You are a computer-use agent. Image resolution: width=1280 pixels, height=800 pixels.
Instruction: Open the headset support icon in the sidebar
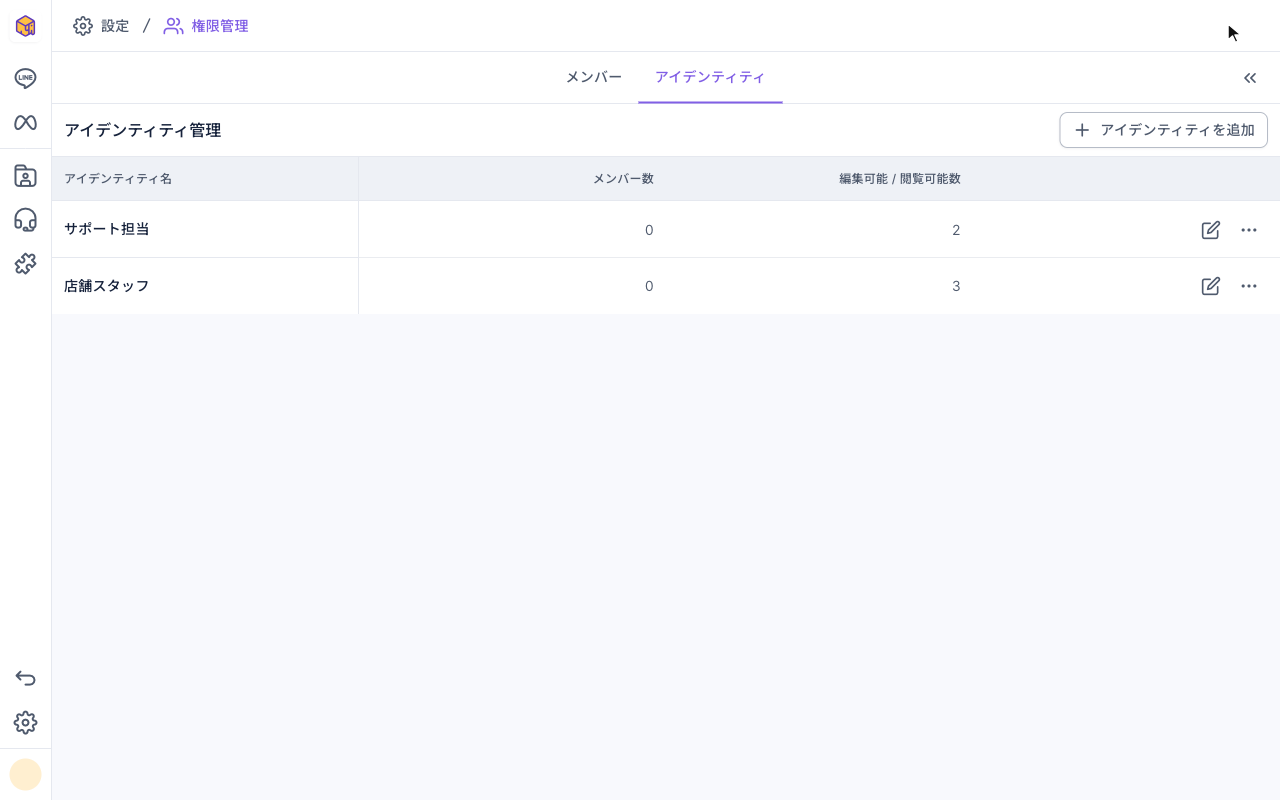(x=25, y=220)
